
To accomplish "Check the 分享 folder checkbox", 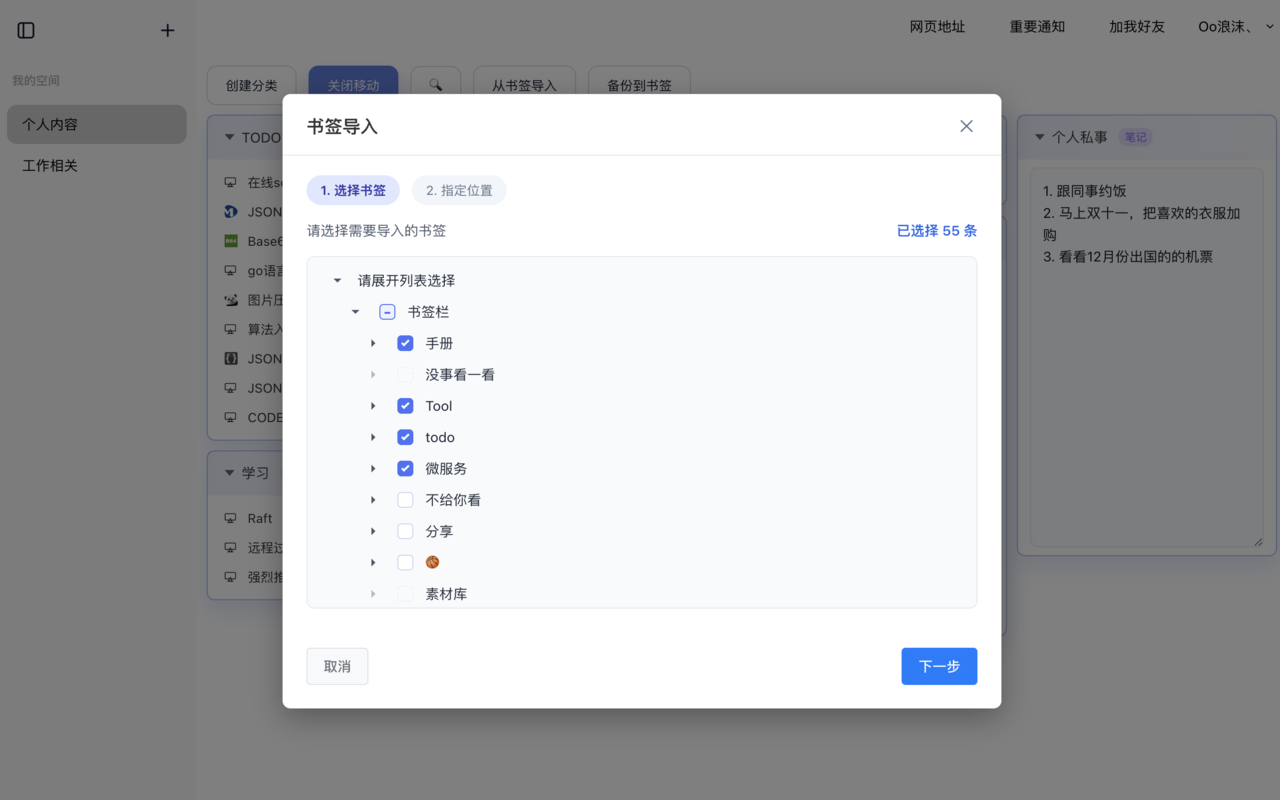I will coord(405,531).
